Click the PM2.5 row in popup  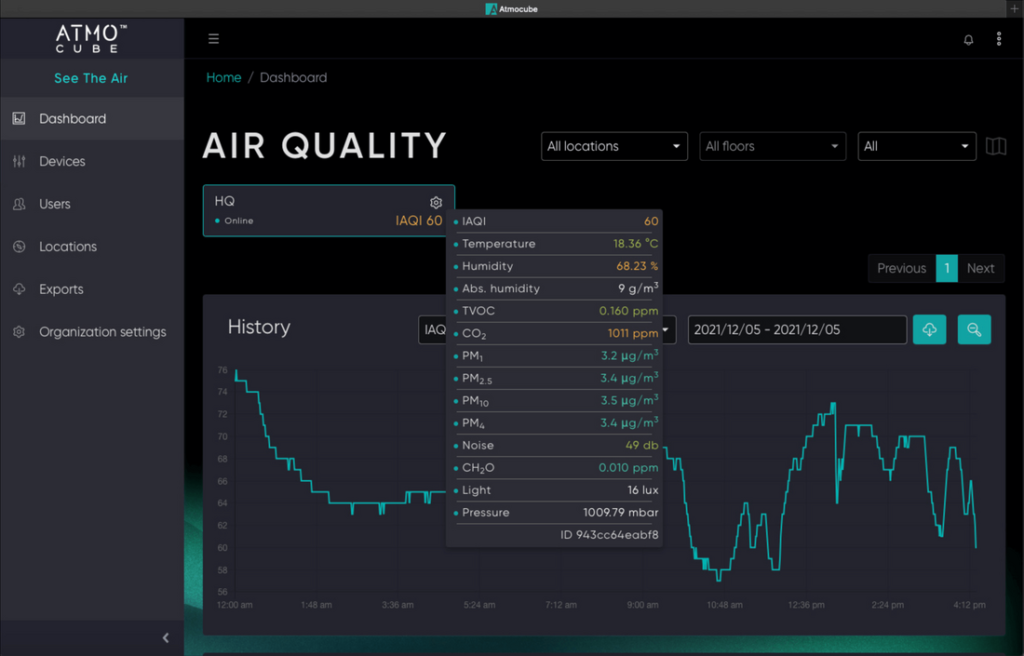556,378
